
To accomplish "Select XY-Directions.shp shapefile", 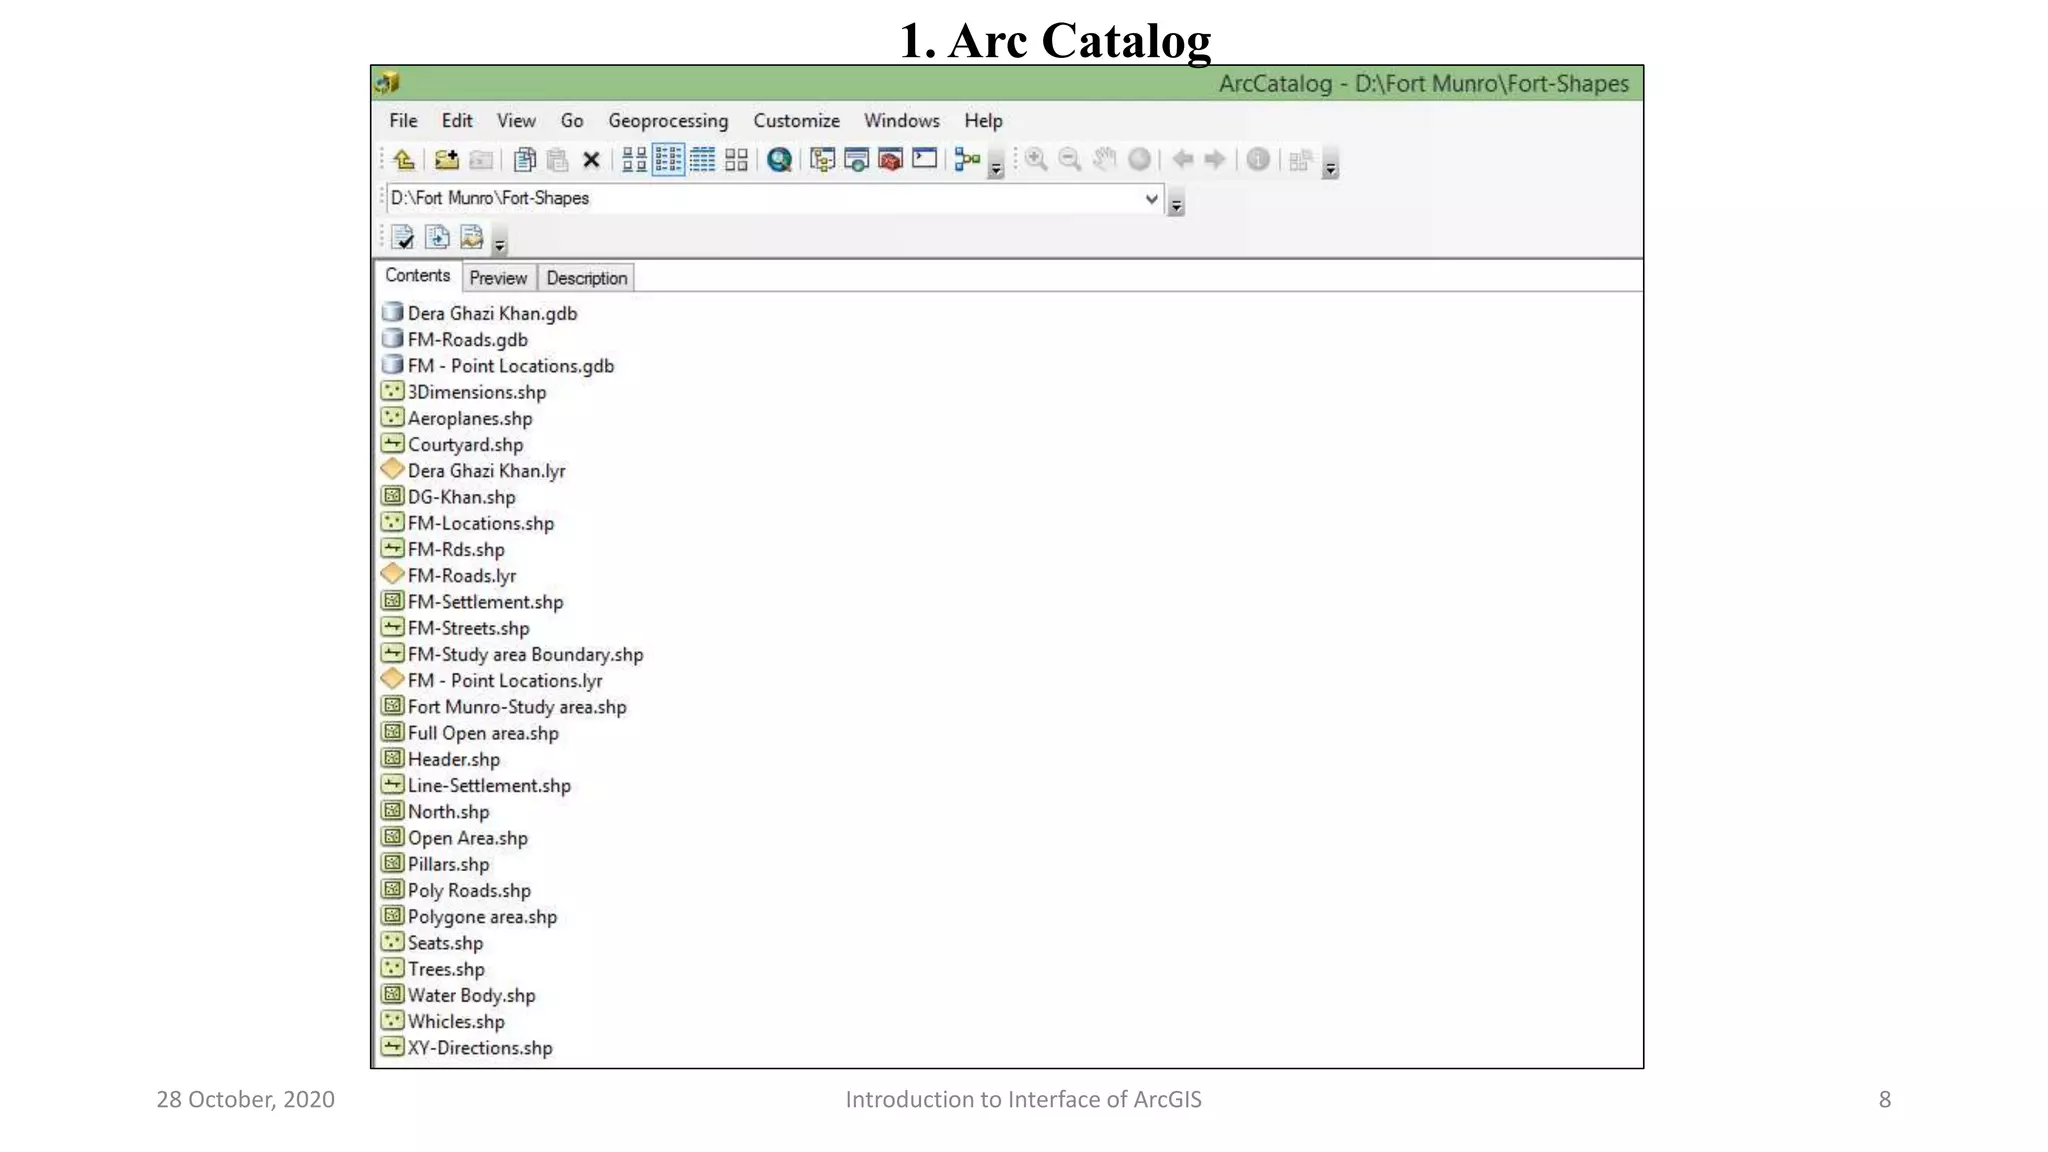I will tap(467, 1047).
